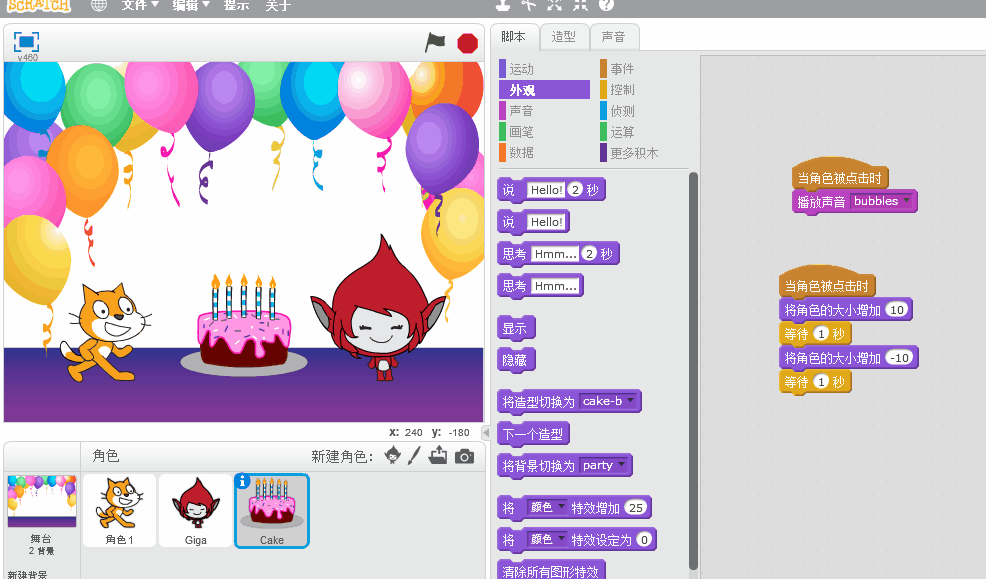This screenshot has height=579, width=986.
Task: Upload sprite from file icon
Action: coord(438,455)
